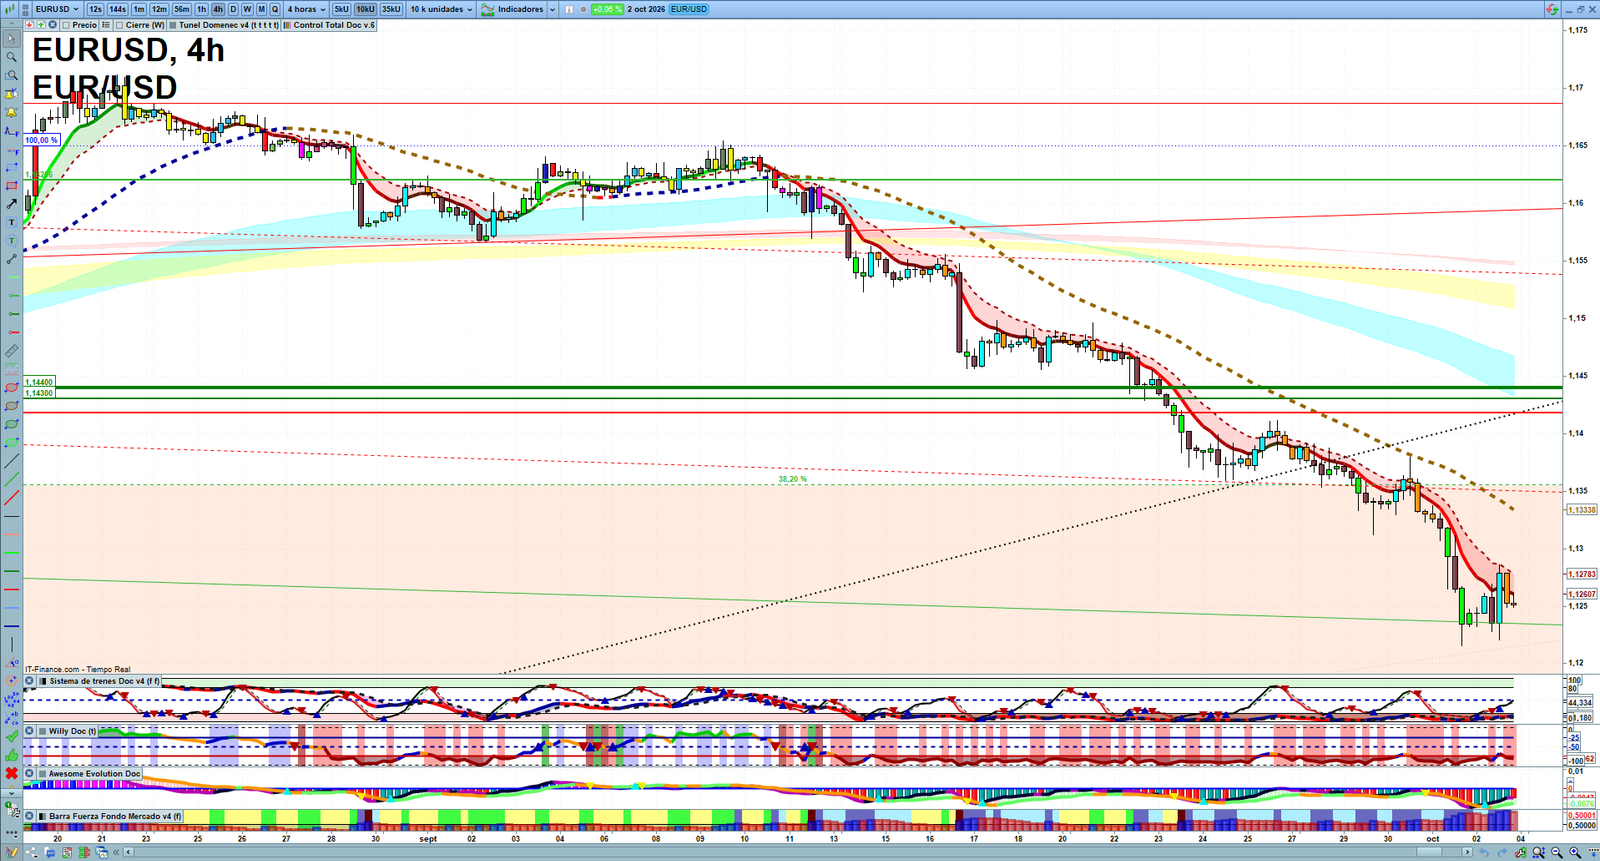Open the EURUSD symbol dropdown

[x=58, y=9]
